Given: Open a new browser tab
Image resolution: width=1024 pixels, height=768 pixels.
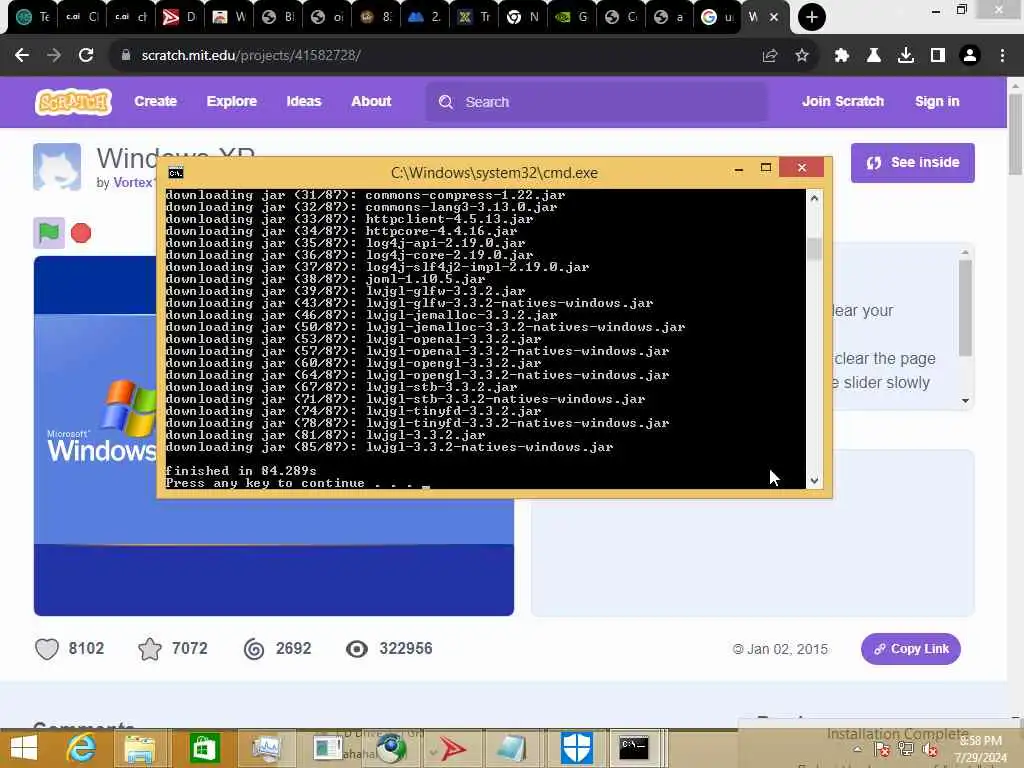Looking at the screenshot, I should [811, 17].
